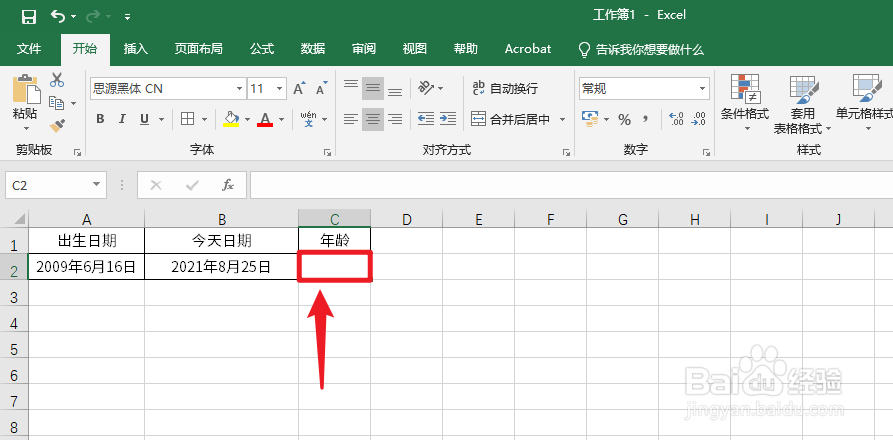Apply Percent Style icon
The width and height of the screenshot is (893, 440).
tap(625, 120)
